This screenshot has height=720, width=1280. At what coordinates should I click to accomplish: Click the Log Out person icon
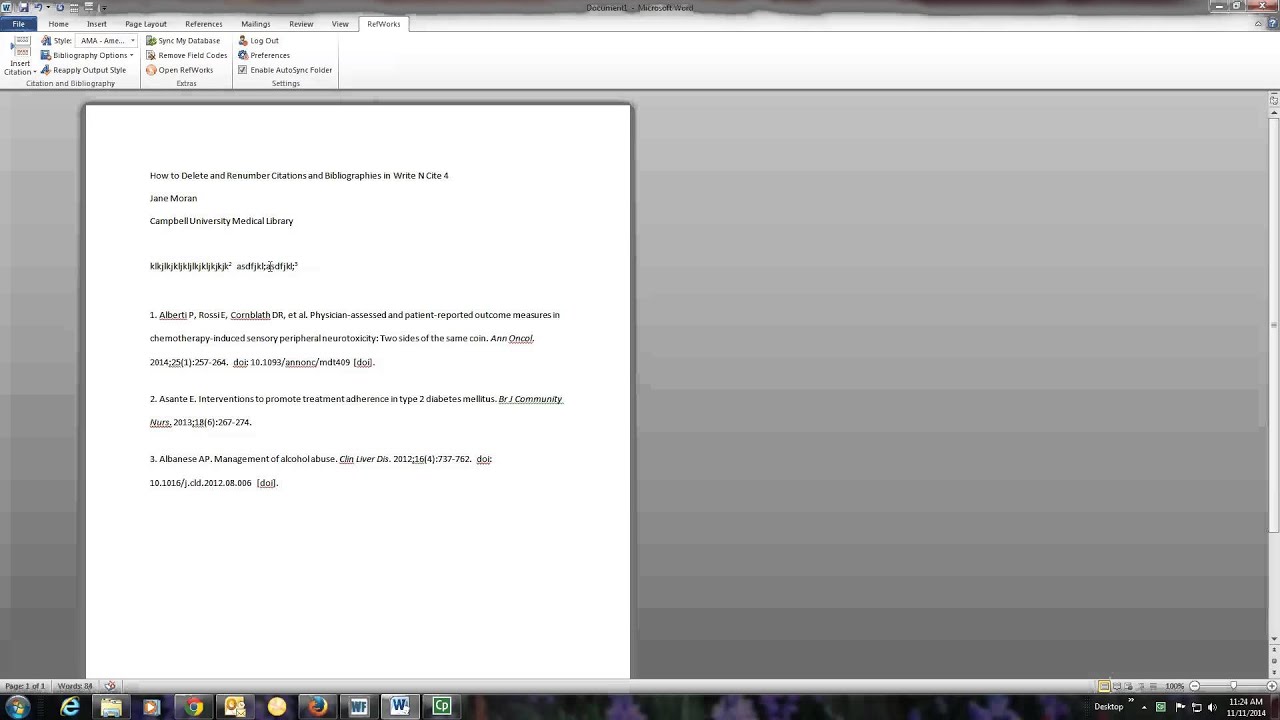point(243,41)
